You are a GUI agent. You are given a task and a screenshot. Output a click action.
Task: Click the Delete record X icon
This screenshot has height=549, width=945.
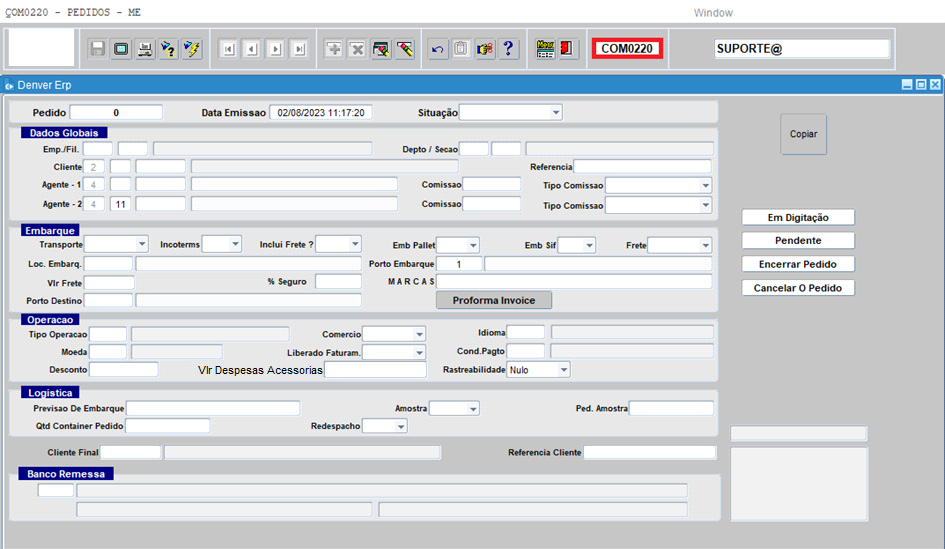pos(357,48)
